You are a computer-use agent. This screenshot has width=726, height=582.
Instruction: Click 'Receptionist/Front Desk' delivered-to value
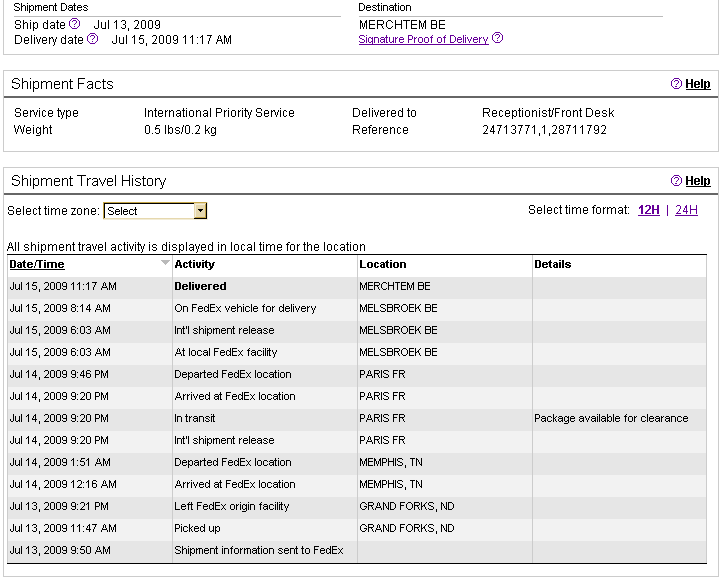click(548, 113)
